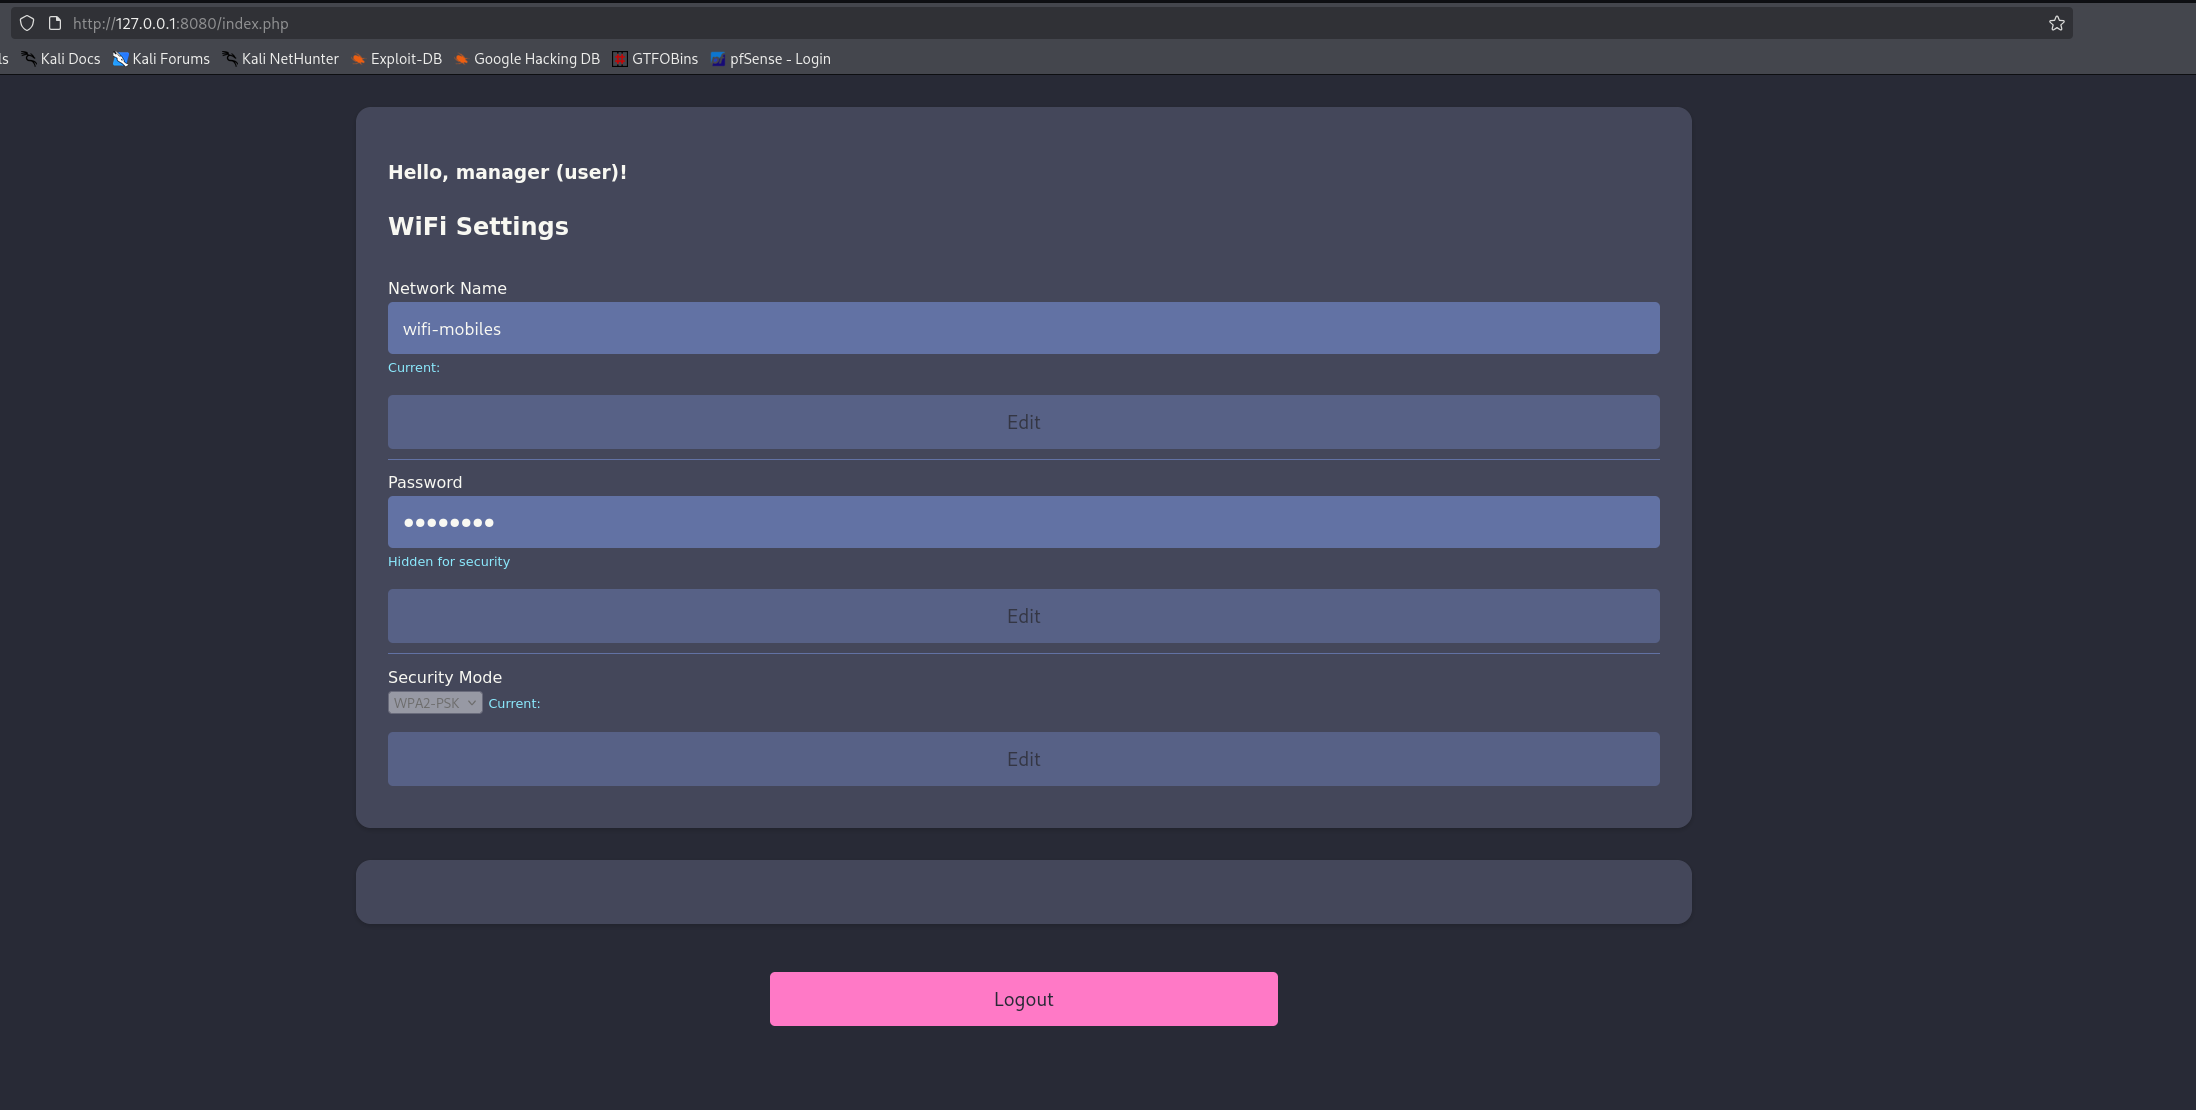The width and height of the screenshot is (2196, 1110).
Task: Click the pink Logout button
Action: [x=1023, y=999]
